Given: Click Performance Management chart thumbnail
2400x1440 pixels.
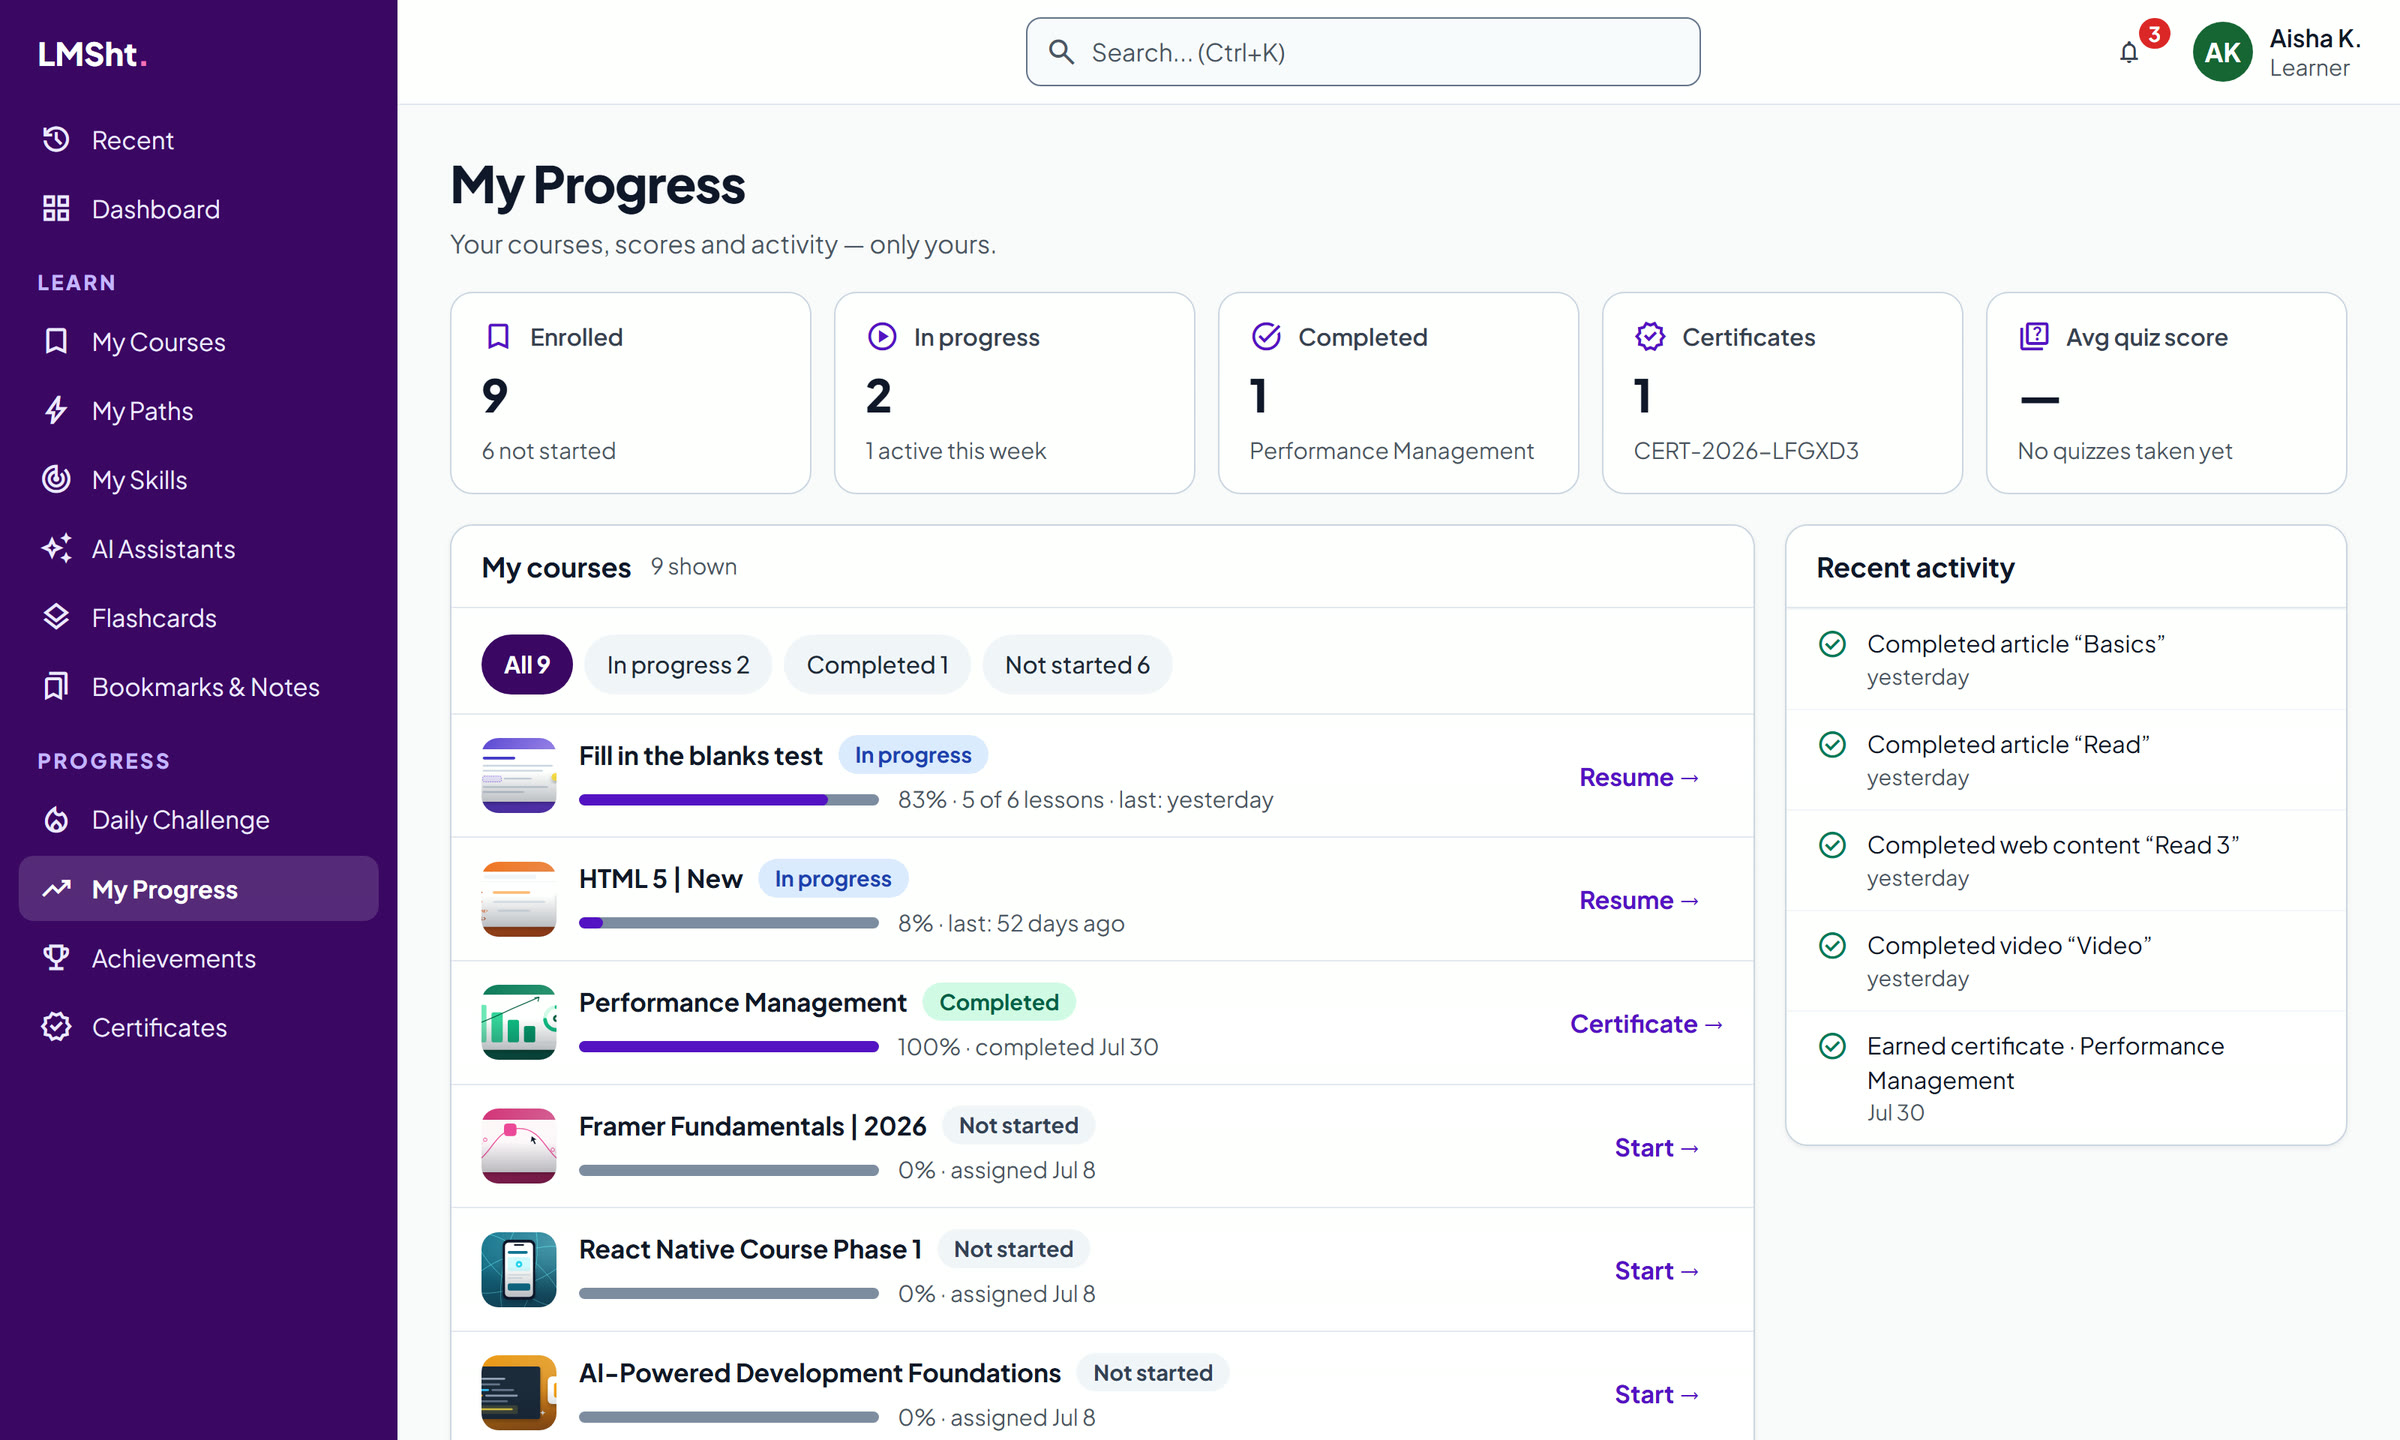Looking at the screenshot, I should coord(519,1023).
